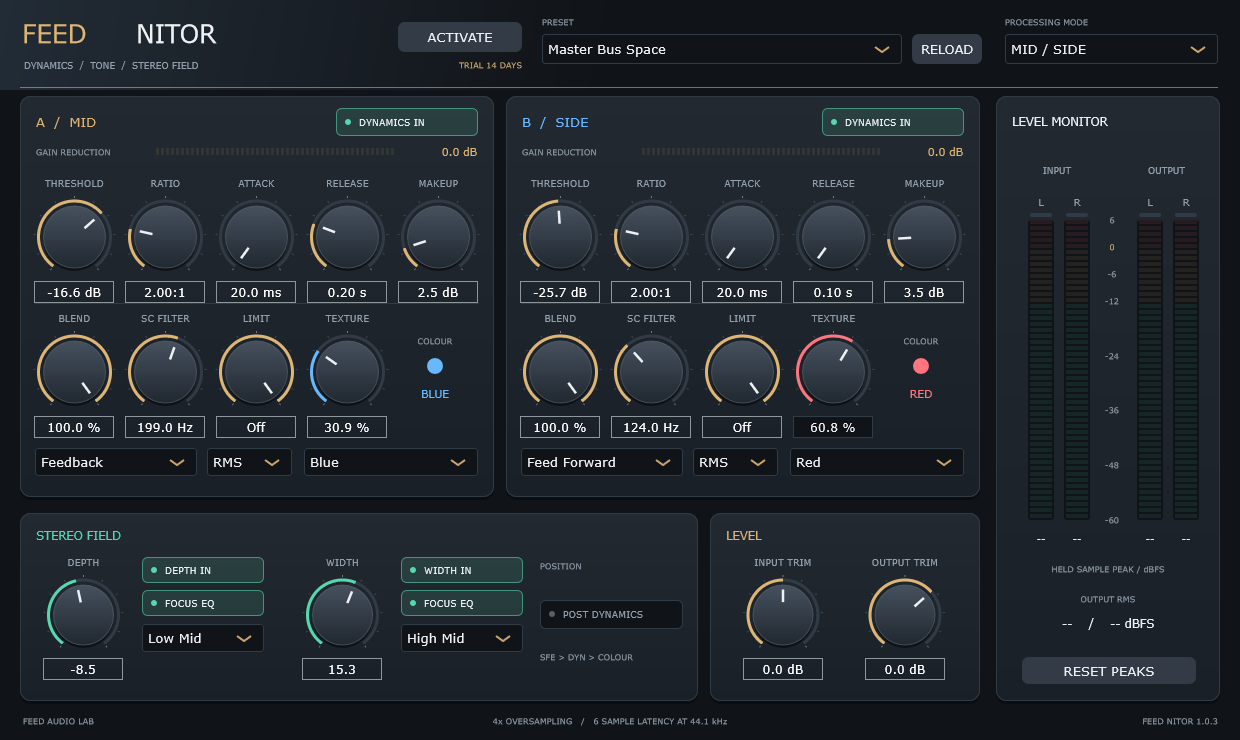Click the red SIDE TEXTURE knob

click(x=833, y=371)
